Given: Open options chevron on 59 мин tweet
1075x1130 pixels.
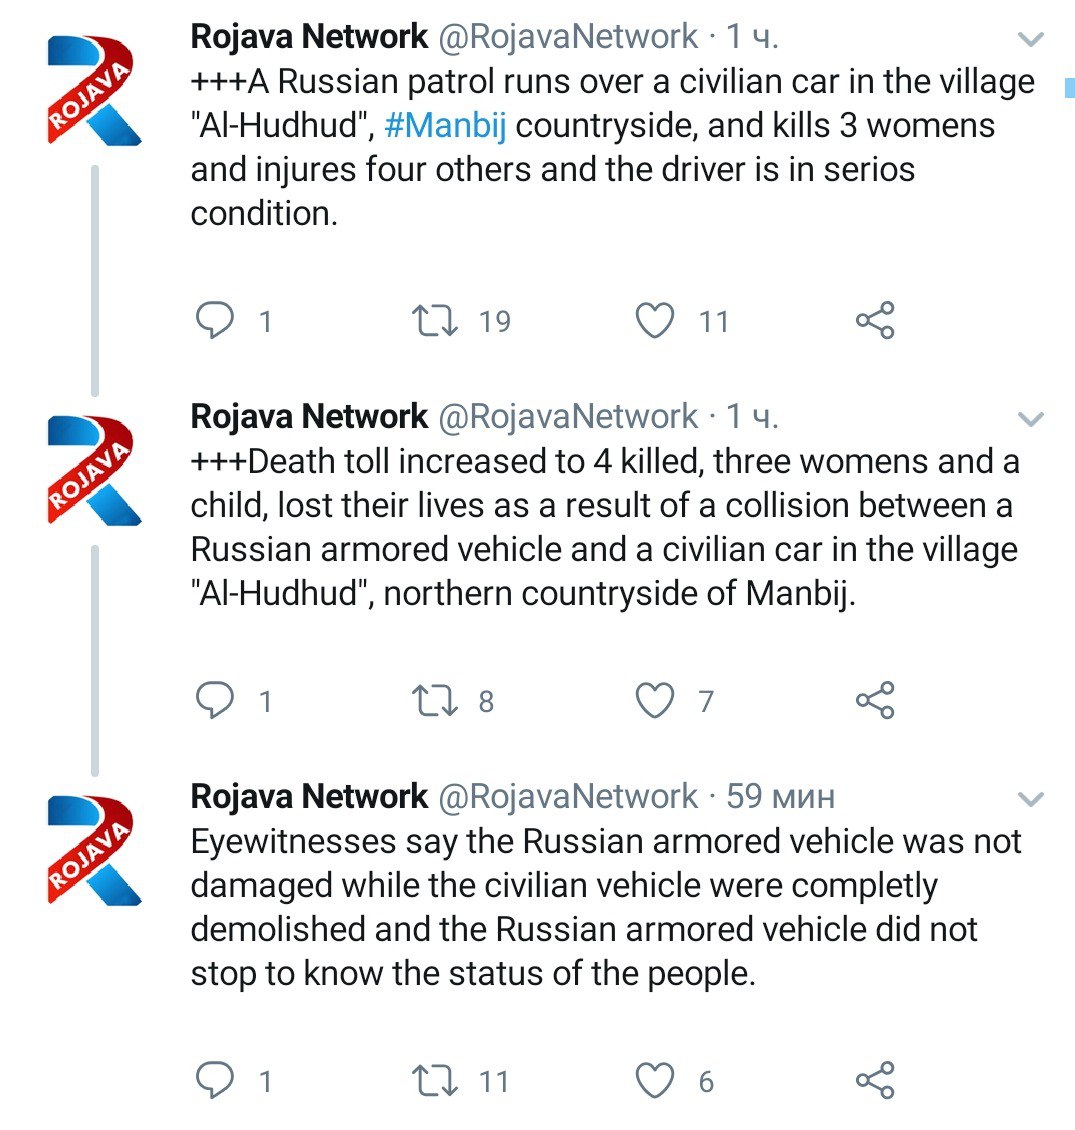Looking at the screenshot, I should 1030,798.
